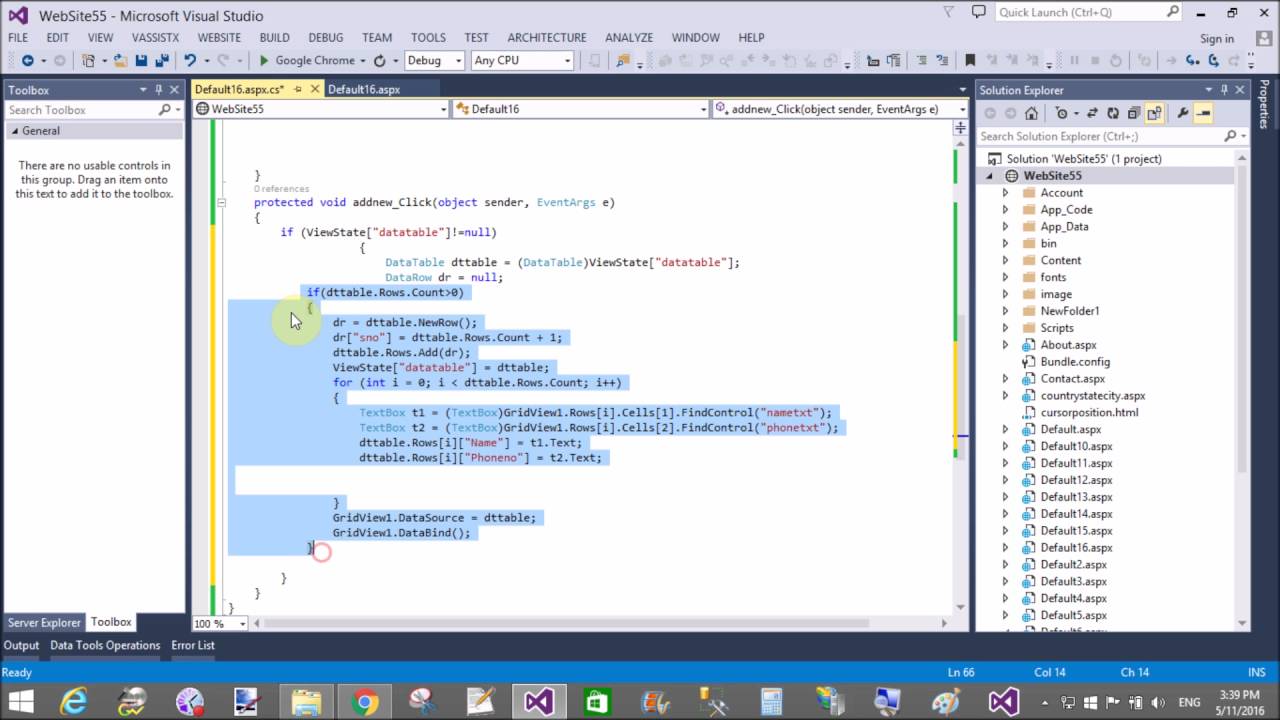The image size is (1280, 720).
Task: Switch to the Server Explorer tab
Action: coord(44,622)
